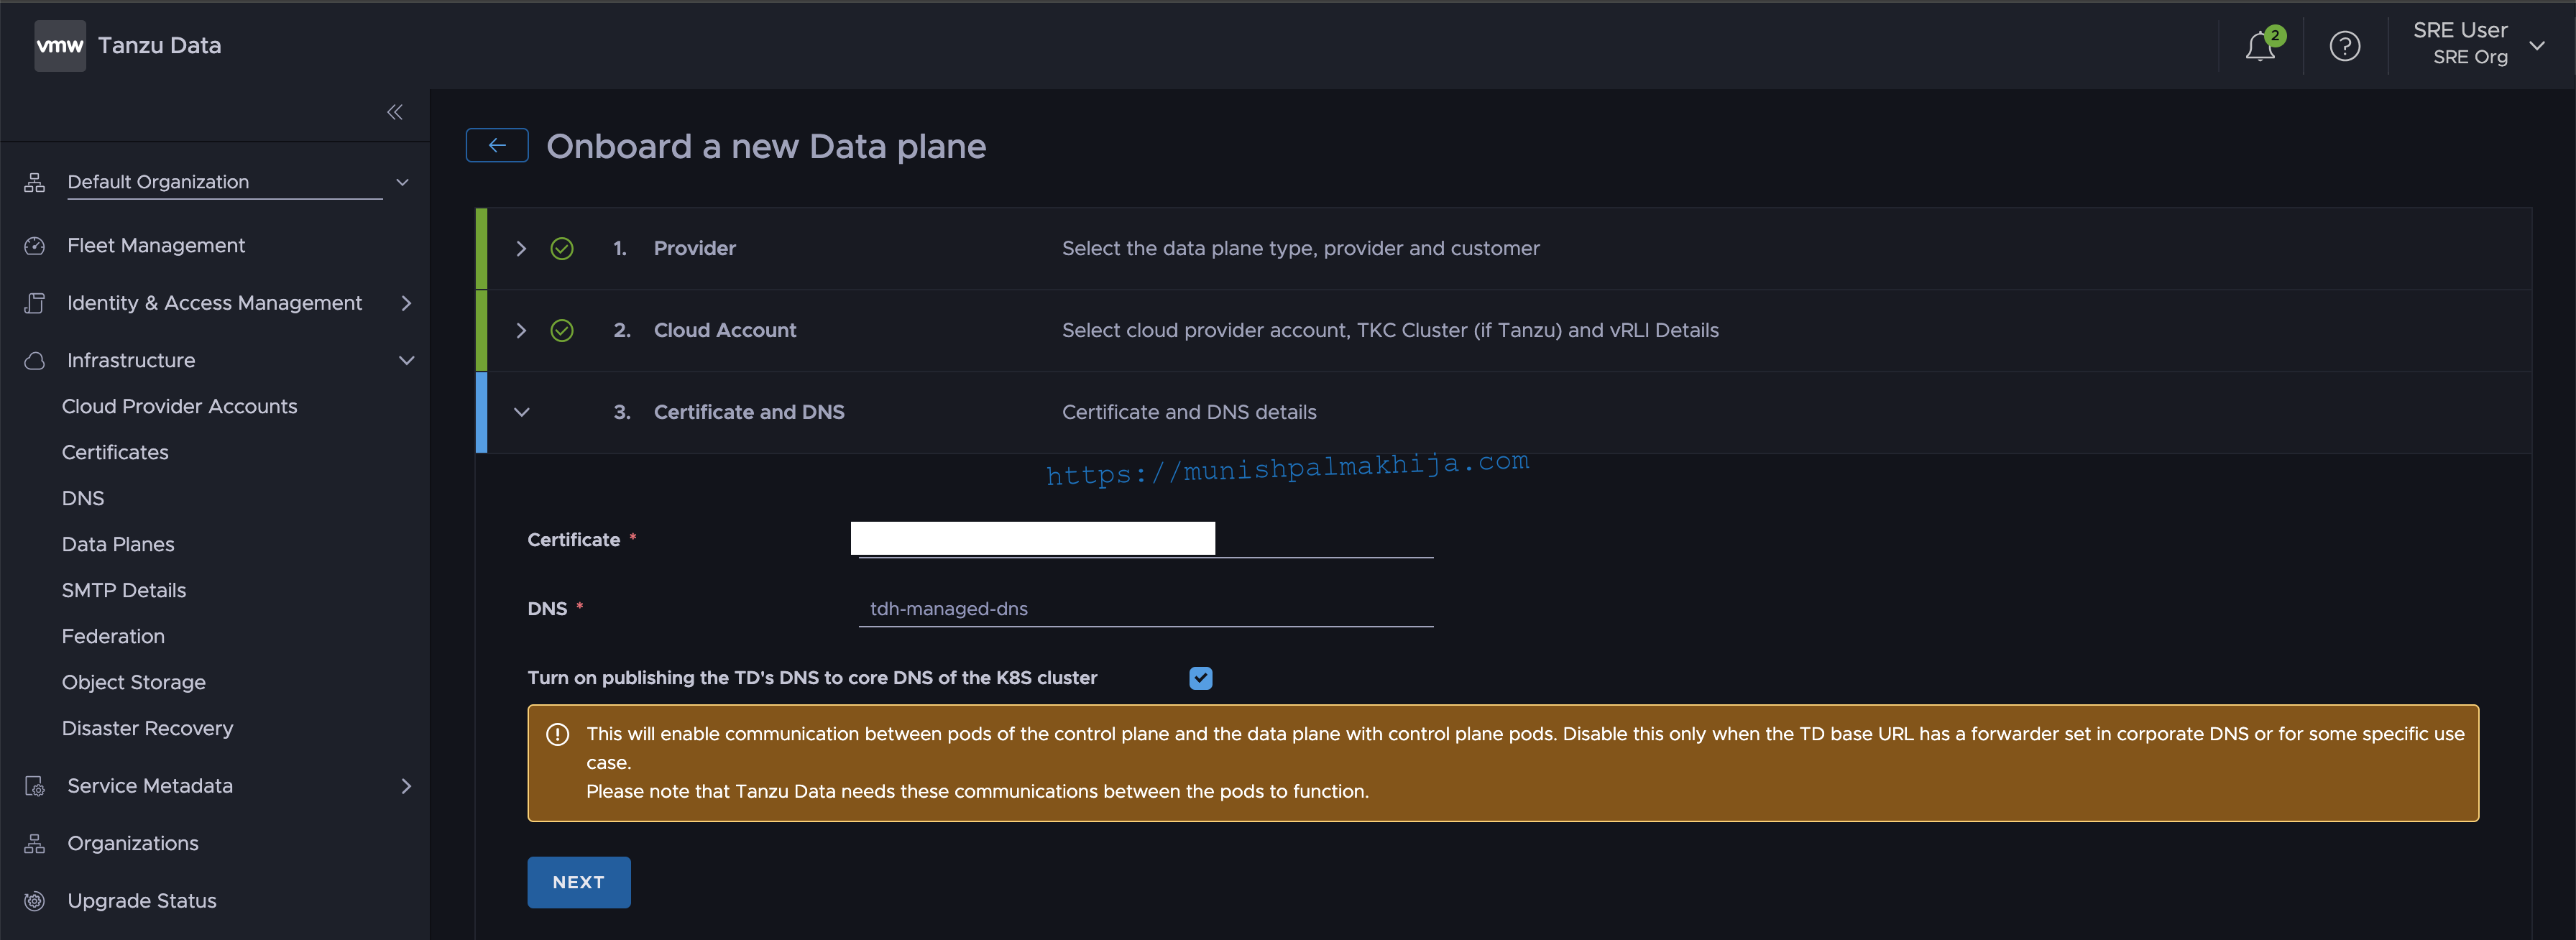
Task: Open the help question mark icon
Action: (2344, 46)
